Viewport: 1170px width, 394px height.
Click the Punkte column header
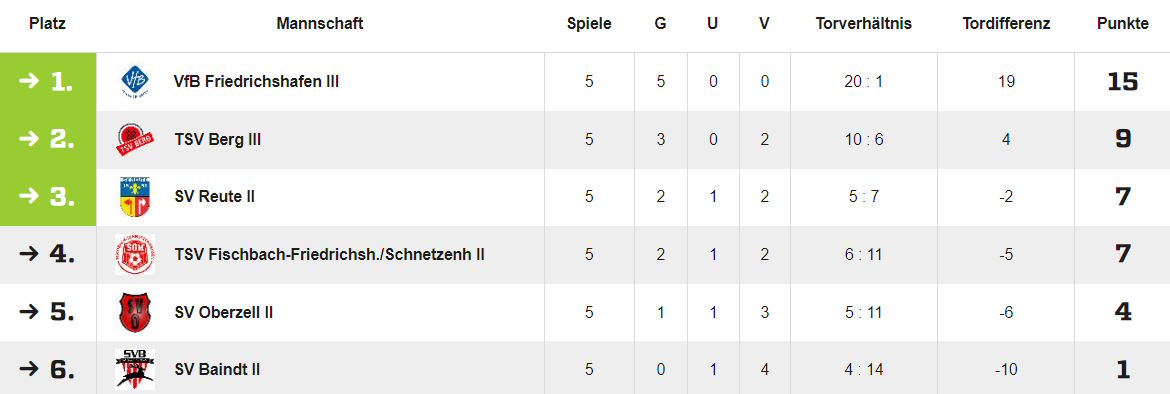1122,24
